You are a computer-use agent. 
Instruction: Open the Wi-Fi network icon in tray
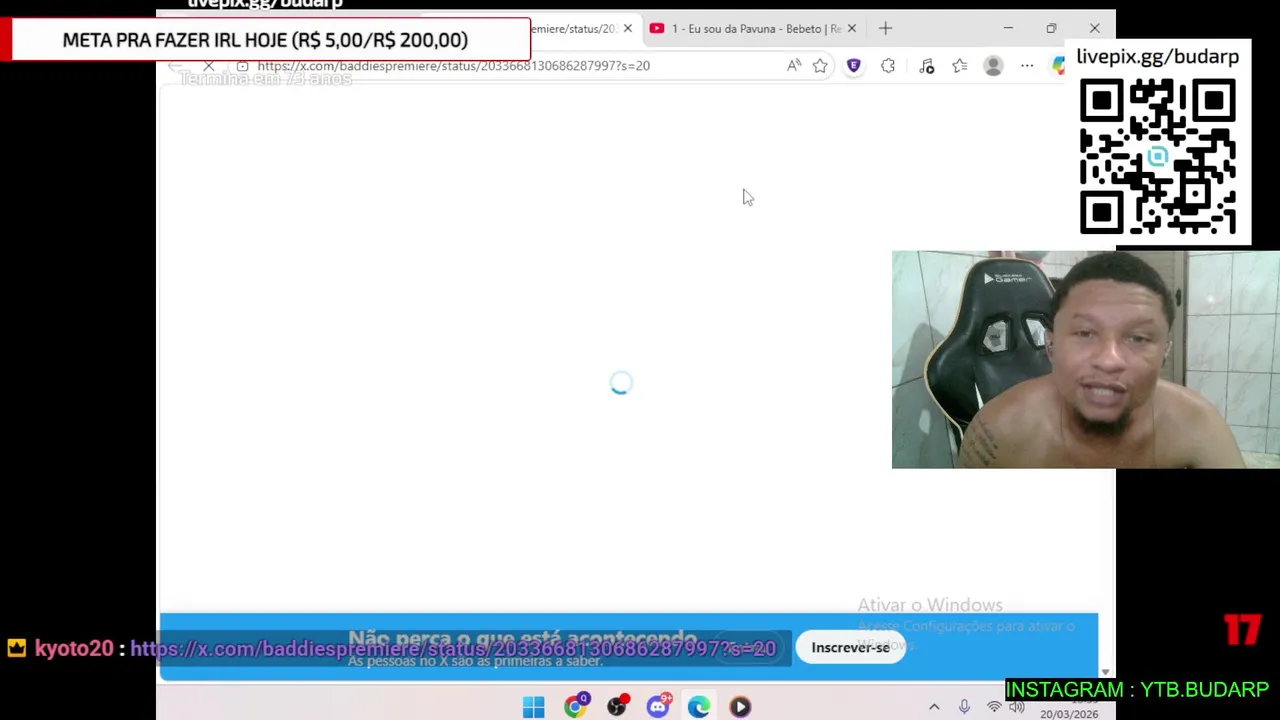pos(994,707)
